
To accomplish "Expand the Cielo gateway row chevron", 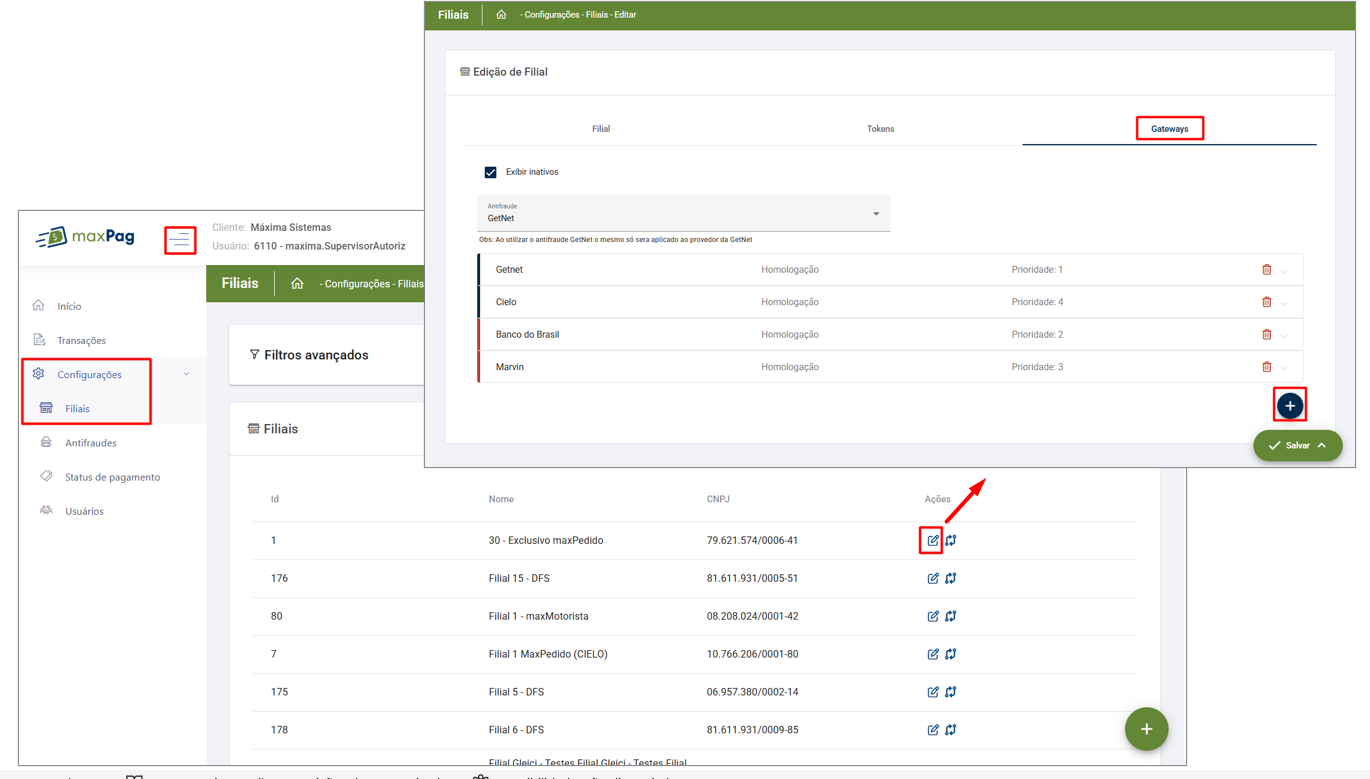I will [1285, 303].
